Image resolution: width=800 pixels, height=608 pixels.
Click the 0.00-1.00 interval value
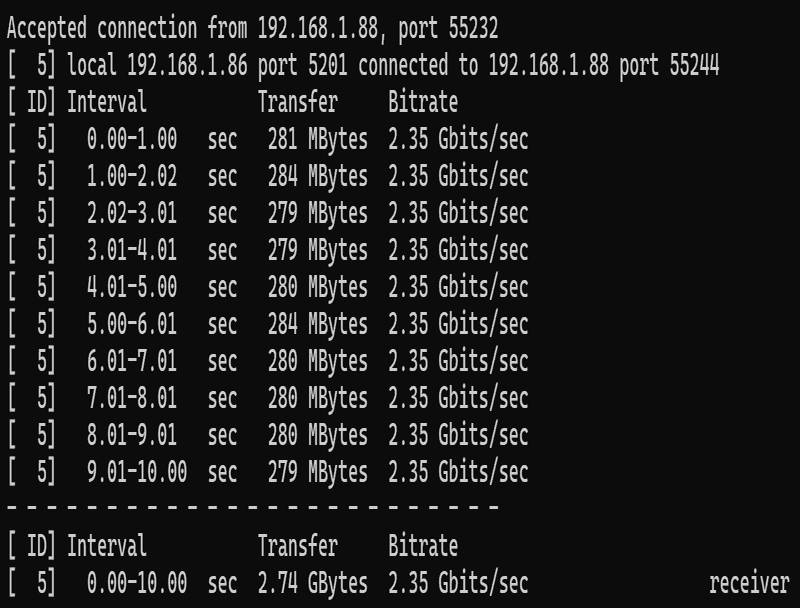click(132, 139)
